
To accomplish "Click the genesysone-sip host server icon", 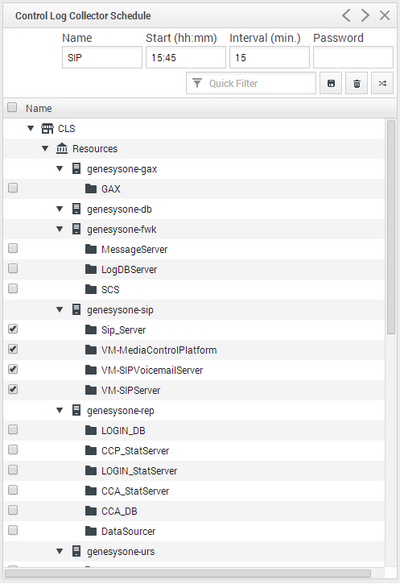I will click(76, 310).
